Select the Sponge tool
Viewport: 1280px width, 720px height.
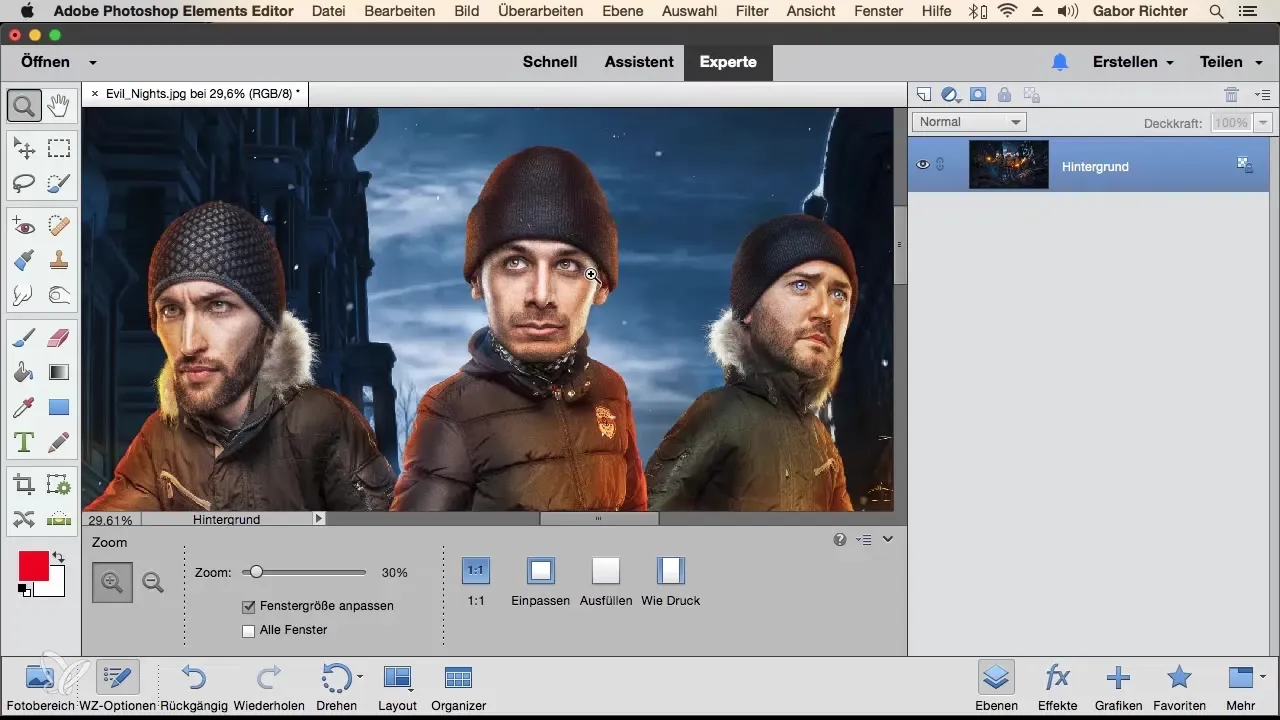point(59,295)
